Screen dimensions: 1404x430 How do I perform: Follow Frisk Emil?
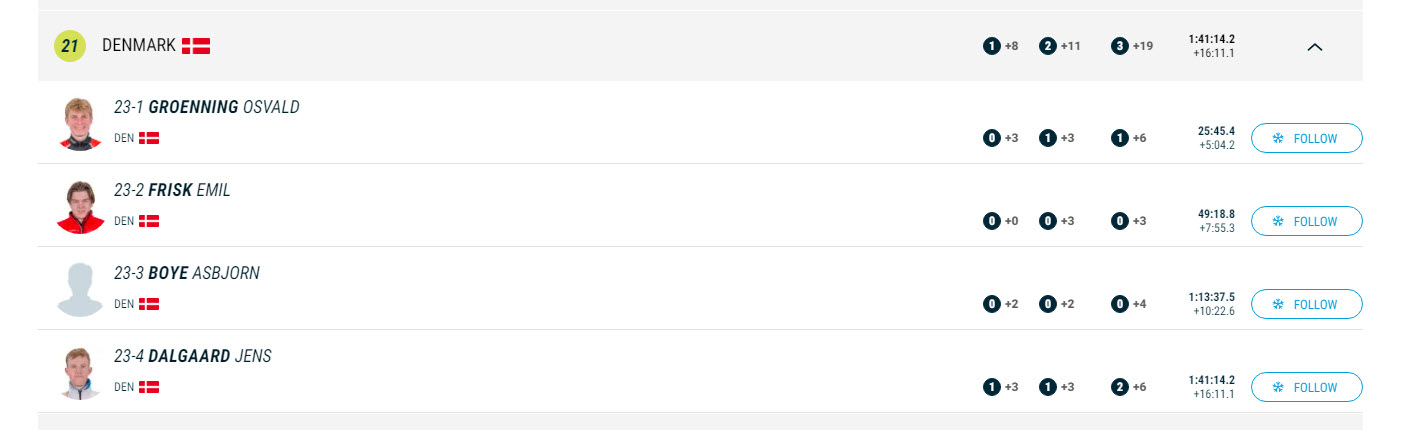click(1306, 221)
